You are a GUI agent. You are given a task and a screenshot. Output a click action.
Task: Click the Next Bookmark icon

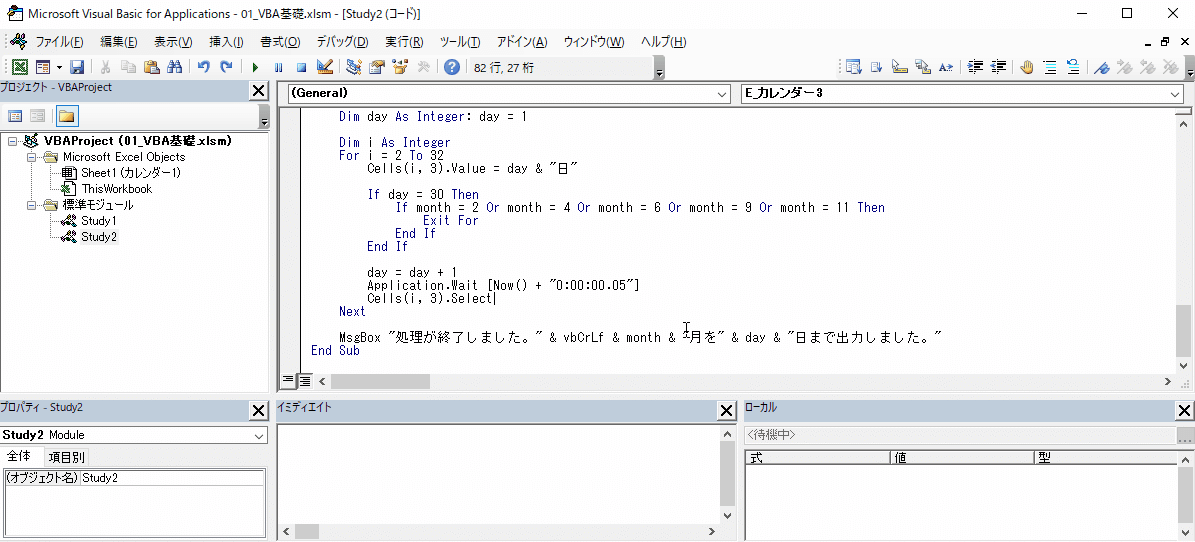tap(1124, 67)
